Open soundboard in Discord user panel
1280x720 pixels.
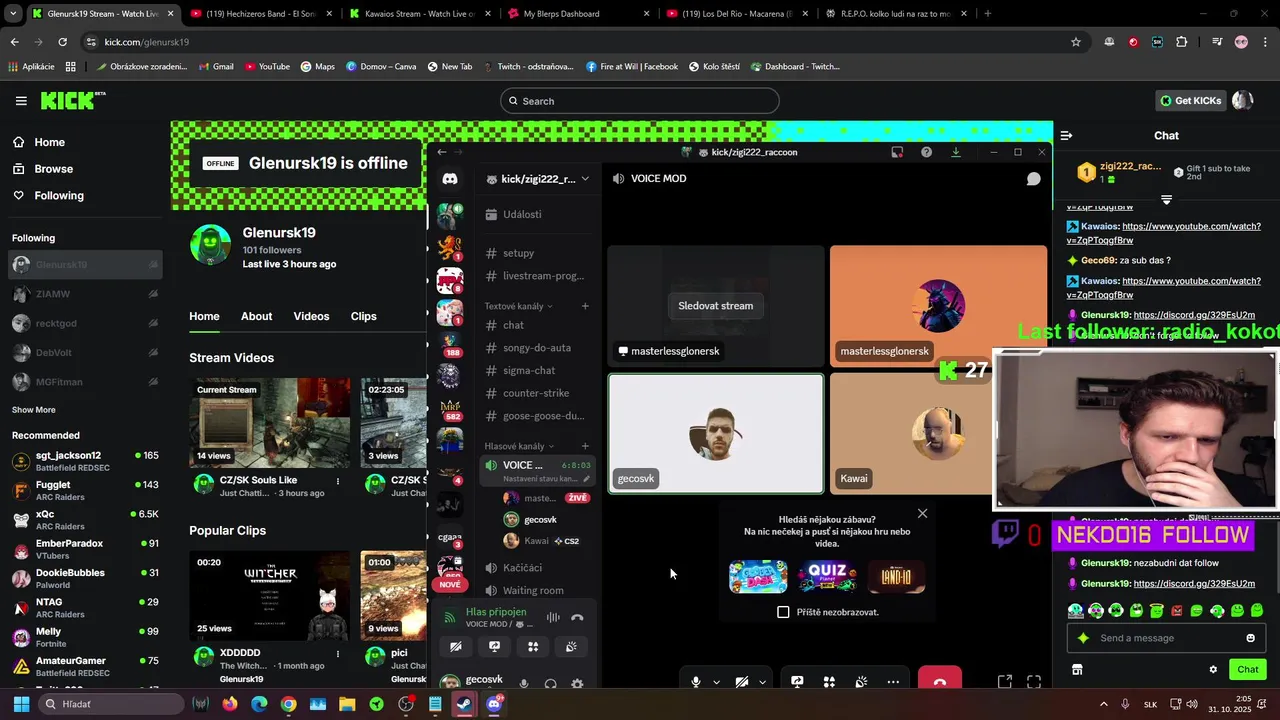click(571, 647)
